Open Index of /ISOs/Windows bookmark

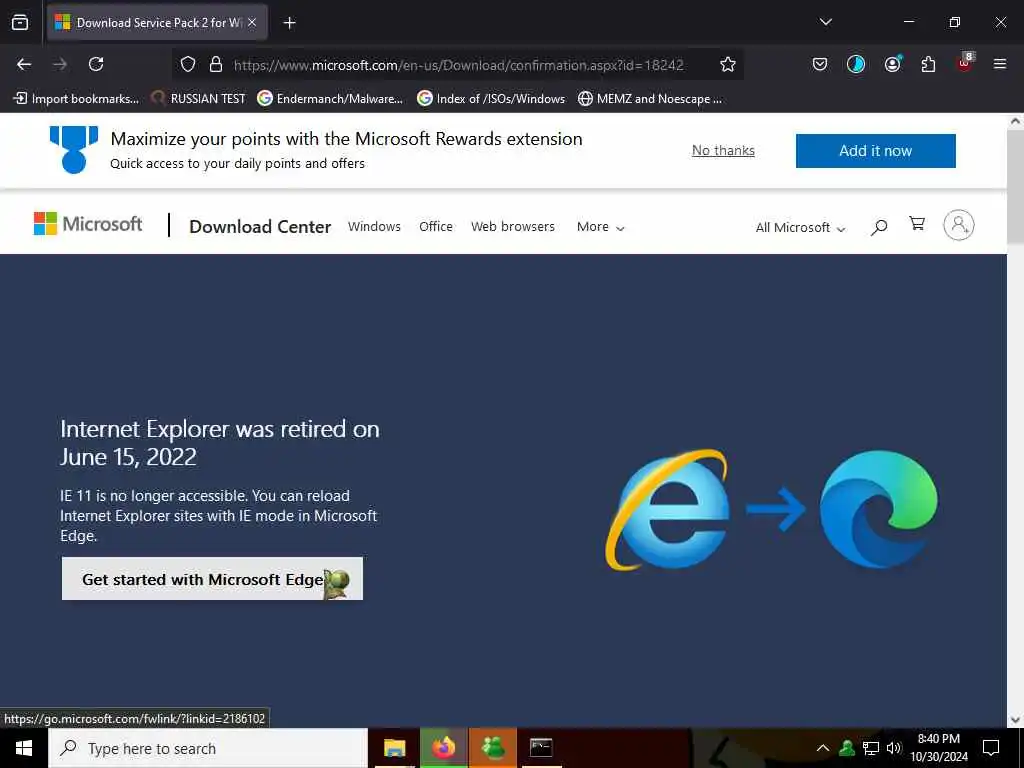(x=491, y=99)
